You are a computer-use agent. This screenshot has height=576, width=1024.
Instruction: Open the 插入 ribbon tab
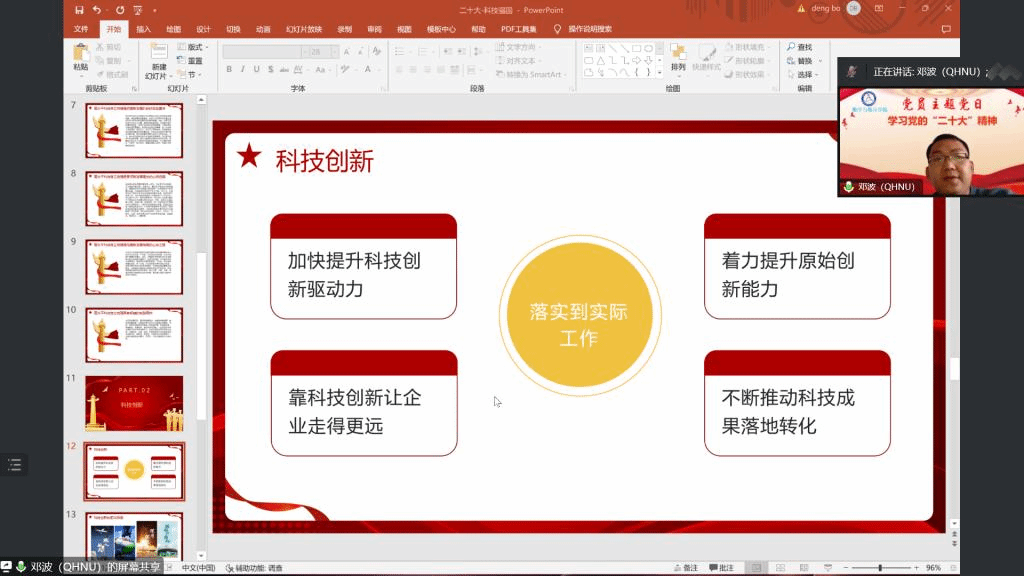[x=144, y=29]
